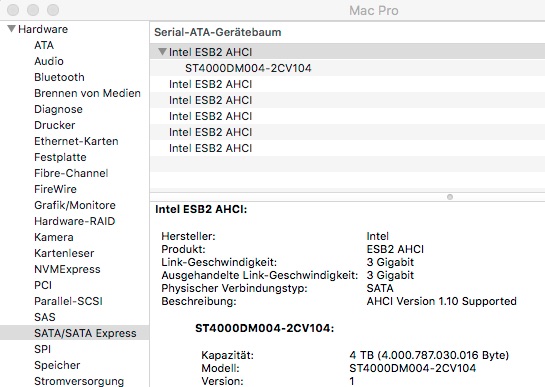Click the bold ST4000DM004-2CV104: heading
The image size is (545, 387).
[x=265, y=328]
